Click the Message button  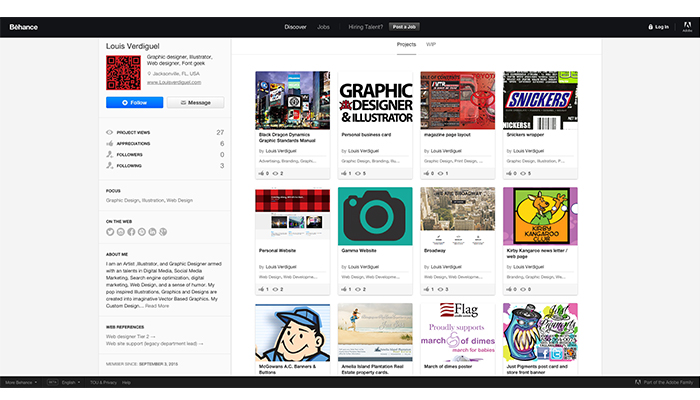(x=196, y=103)
